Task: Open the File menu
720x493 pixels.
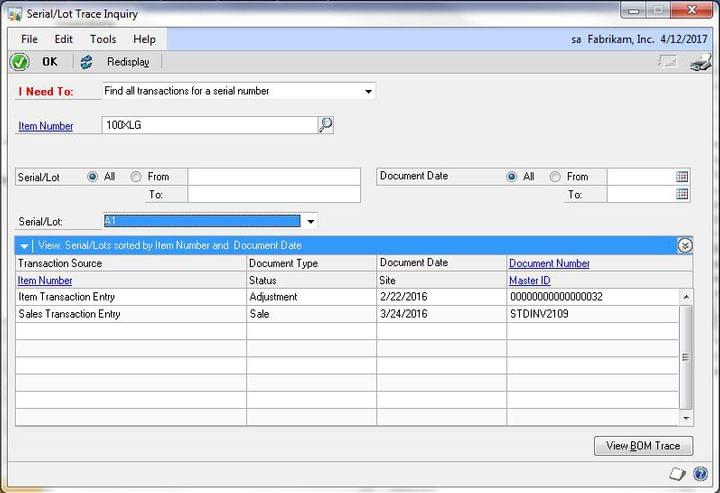Action: pyautogui.click(x=29, y=39)
